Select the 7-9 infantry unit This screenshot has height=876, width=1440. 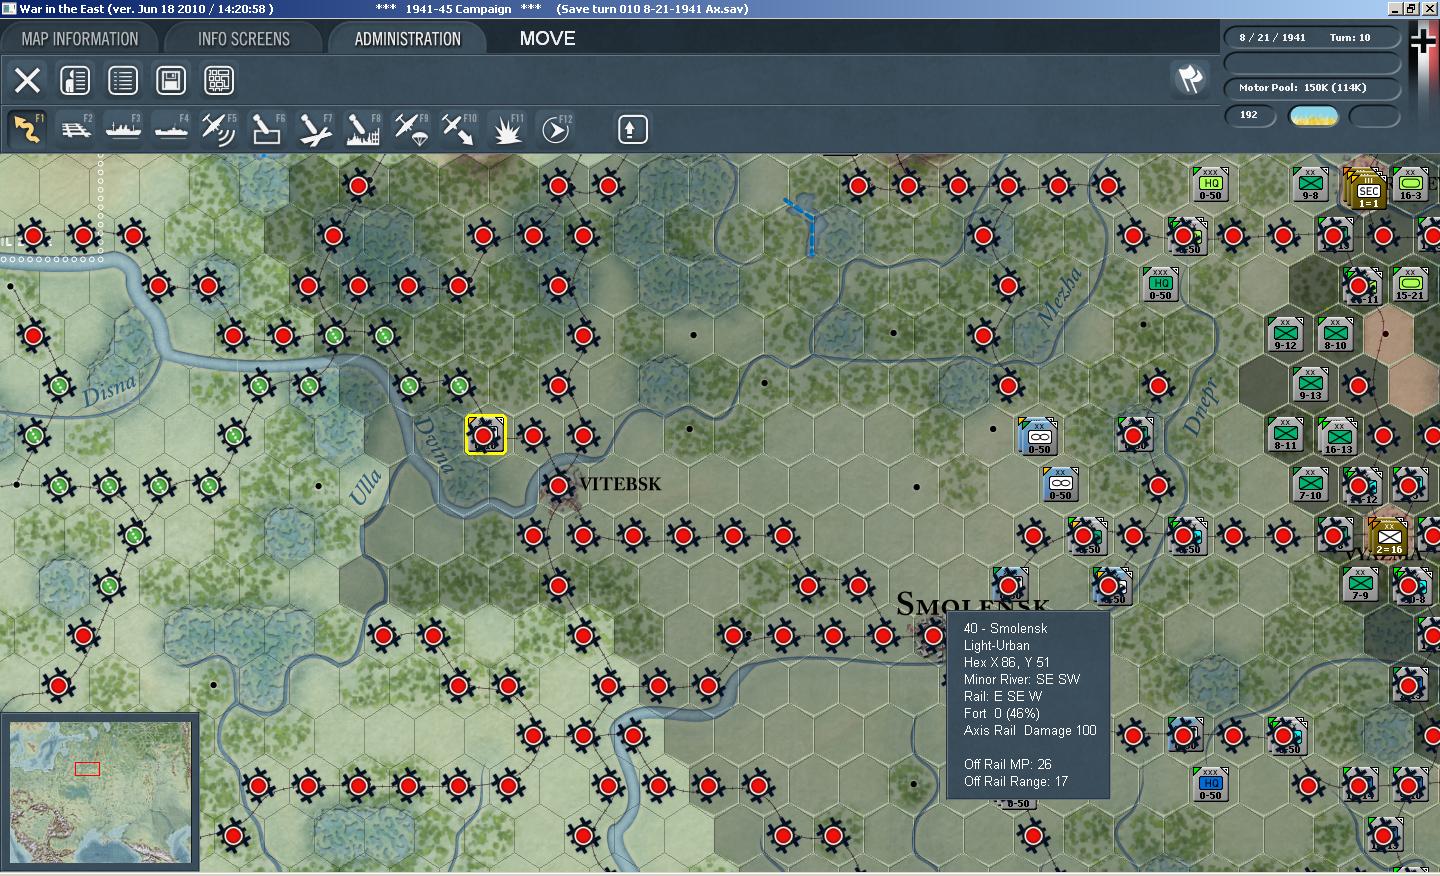[x=1360, y=584]
